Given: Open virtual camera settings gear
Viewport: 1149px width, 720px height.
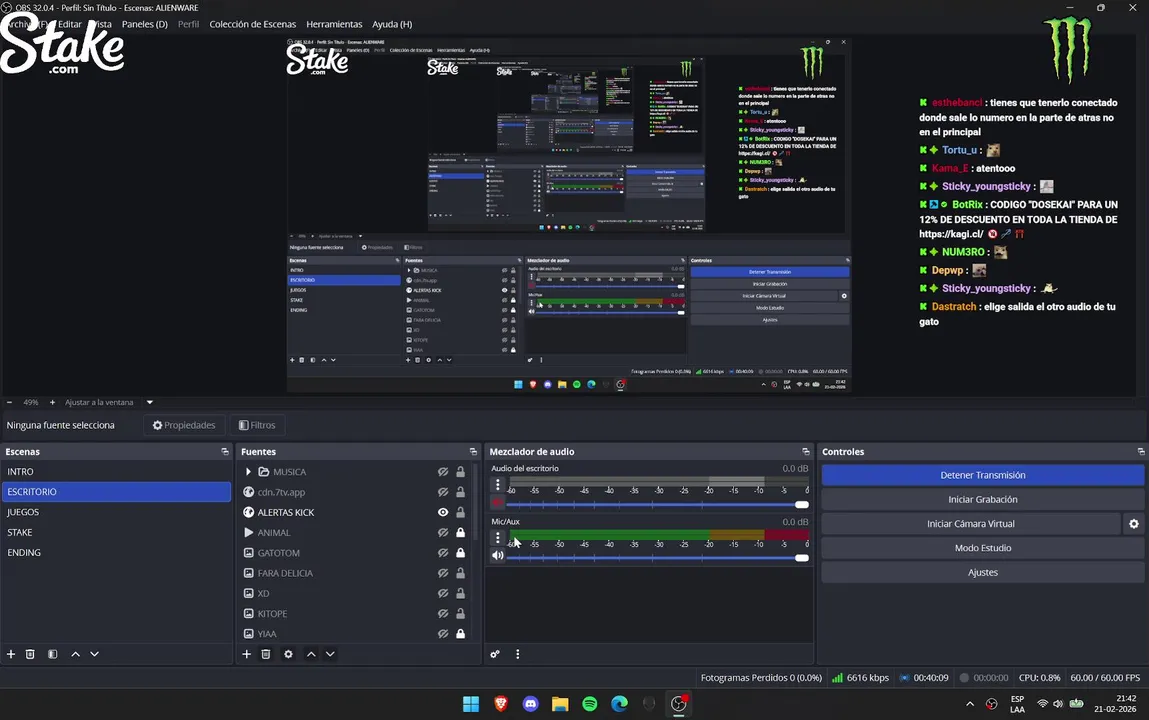Looking at the screenshot, I should (1134, 524).
